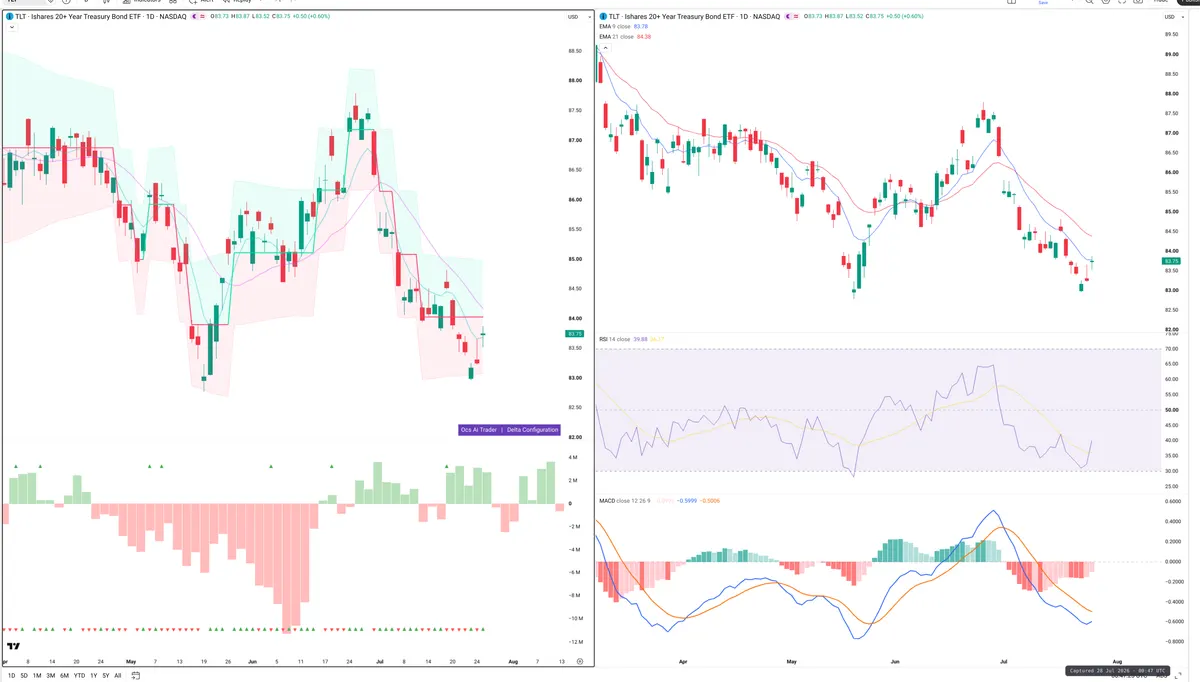Screen dimensions: 1200x682
Task: Open the go-to-date calendar icon near All
Action: pos(136,676)
